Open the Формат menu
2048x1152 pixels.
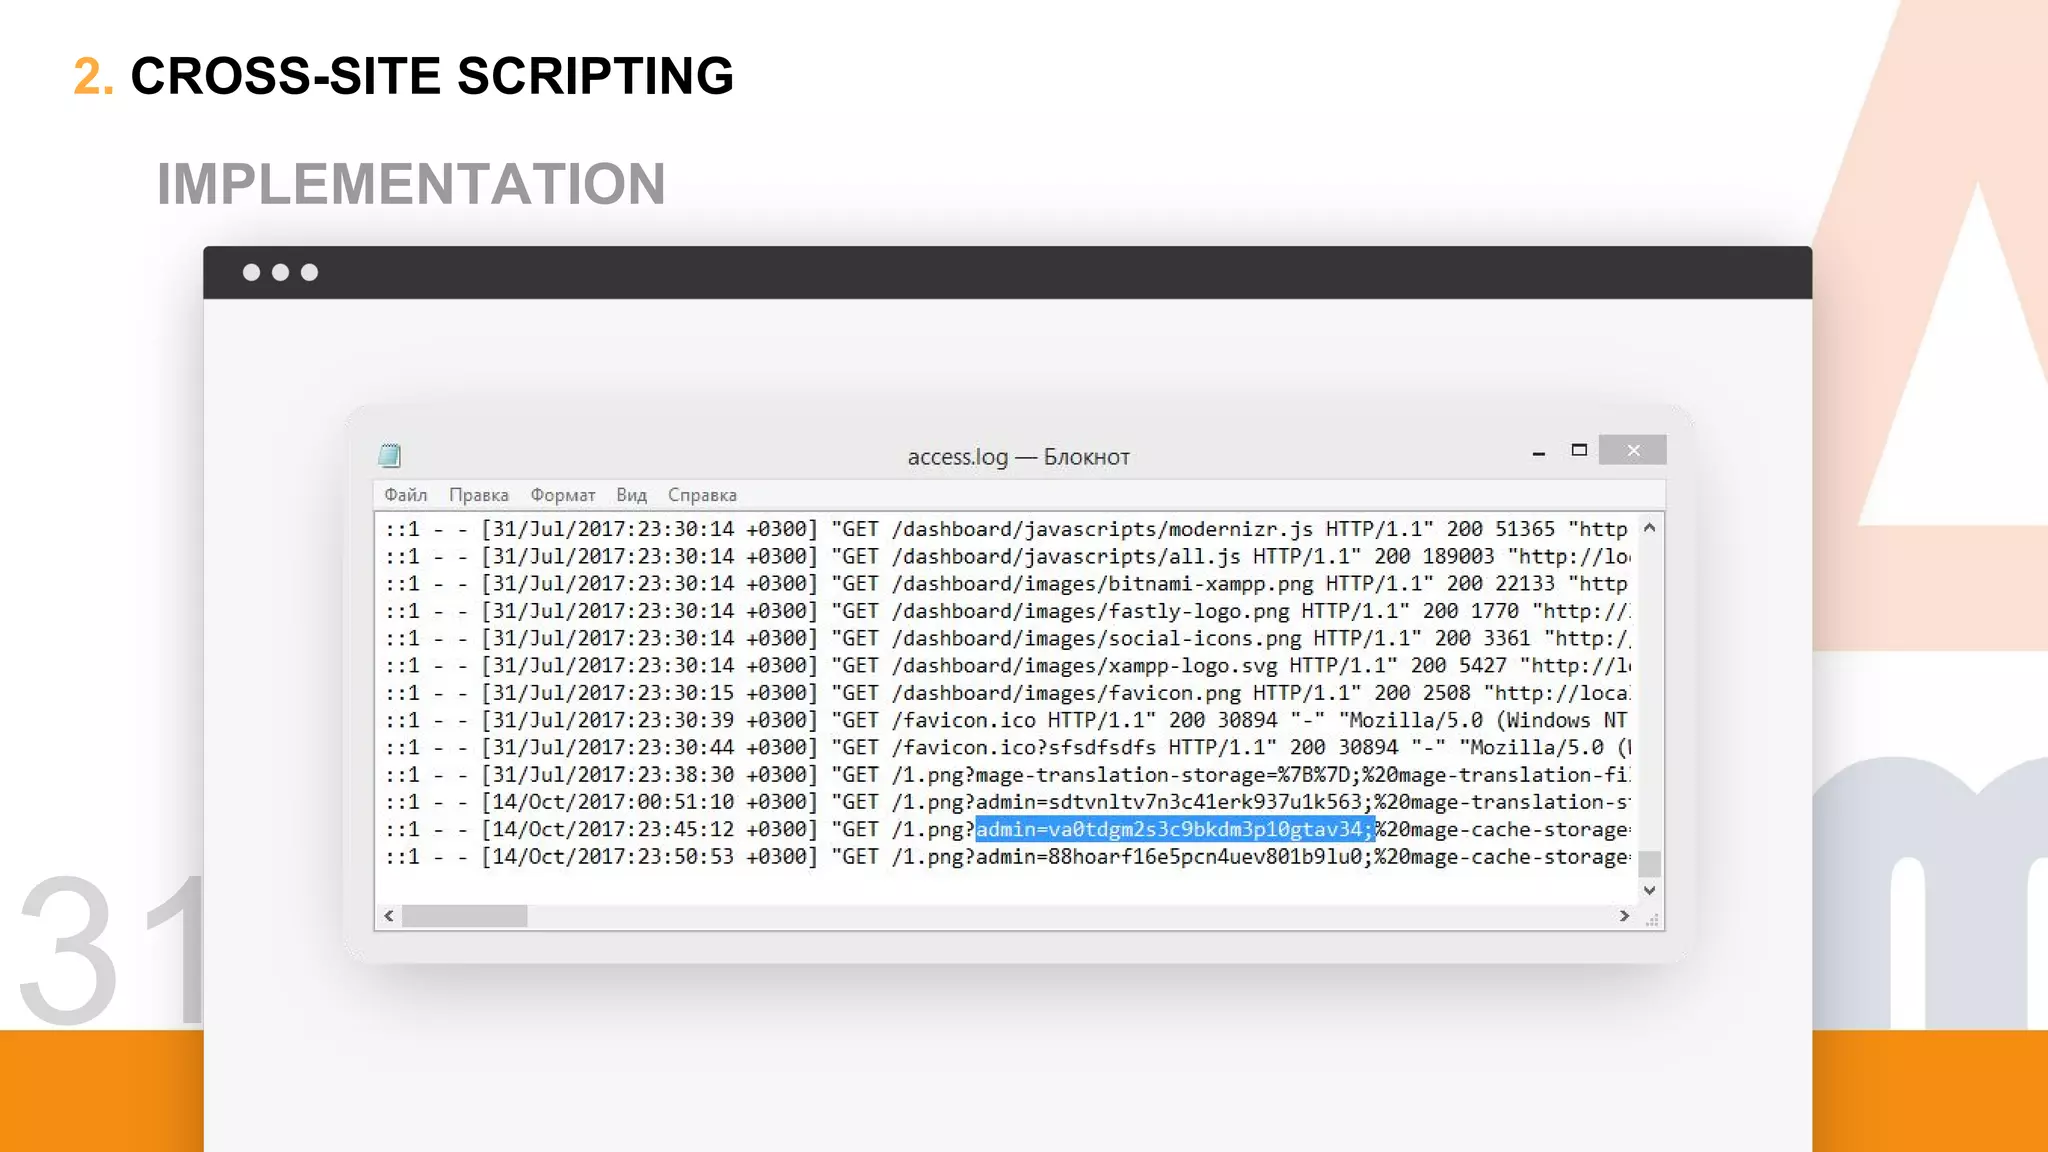(x=562, y=495)
